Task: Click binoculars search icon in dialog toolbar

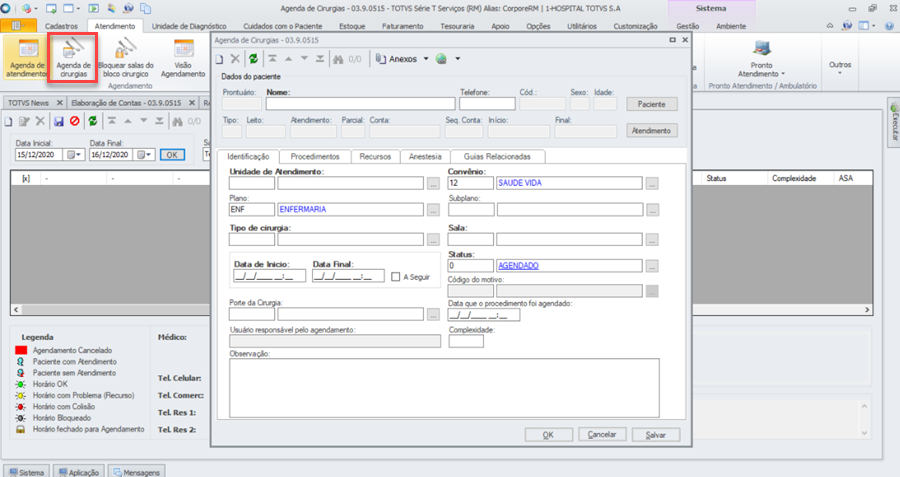Action: click(x=338, y=59)
